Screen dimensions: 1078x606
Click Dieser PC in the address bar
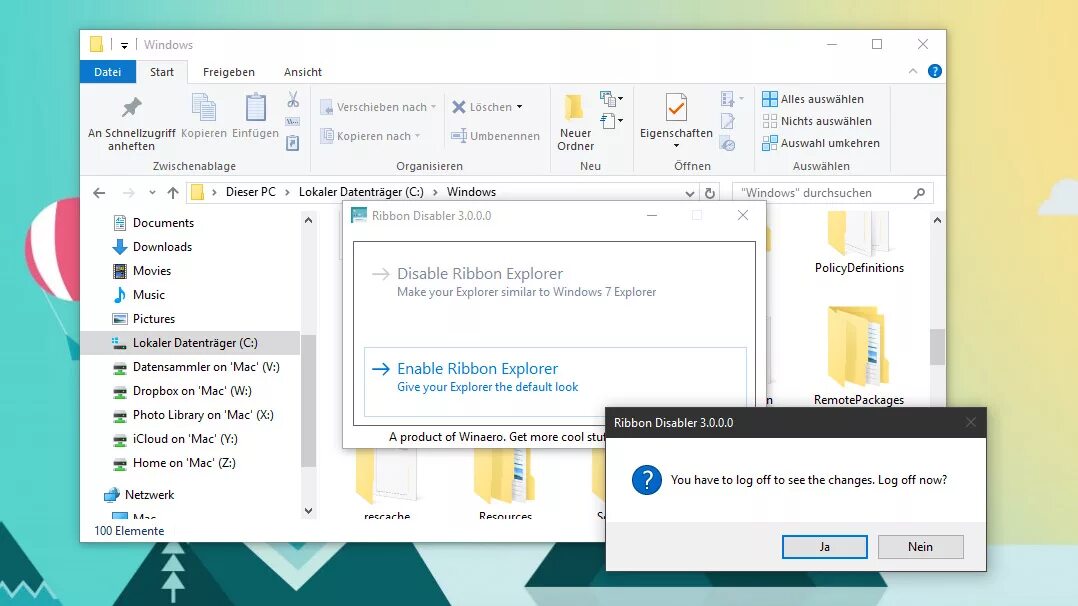tap(251, 192)
